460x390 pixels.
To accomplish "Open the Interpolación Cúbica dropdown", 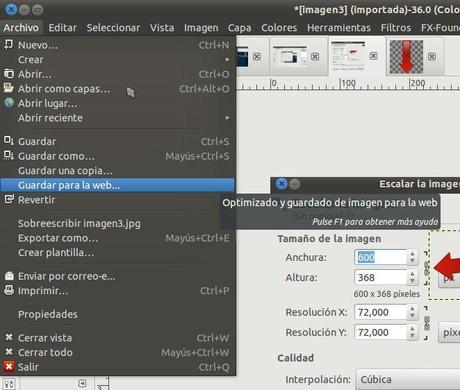I will [408, 380].
